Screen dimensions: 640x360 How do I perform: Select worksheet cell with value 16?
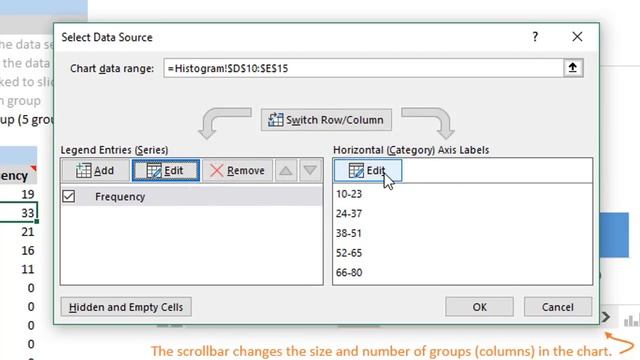(x=18, y=250)
